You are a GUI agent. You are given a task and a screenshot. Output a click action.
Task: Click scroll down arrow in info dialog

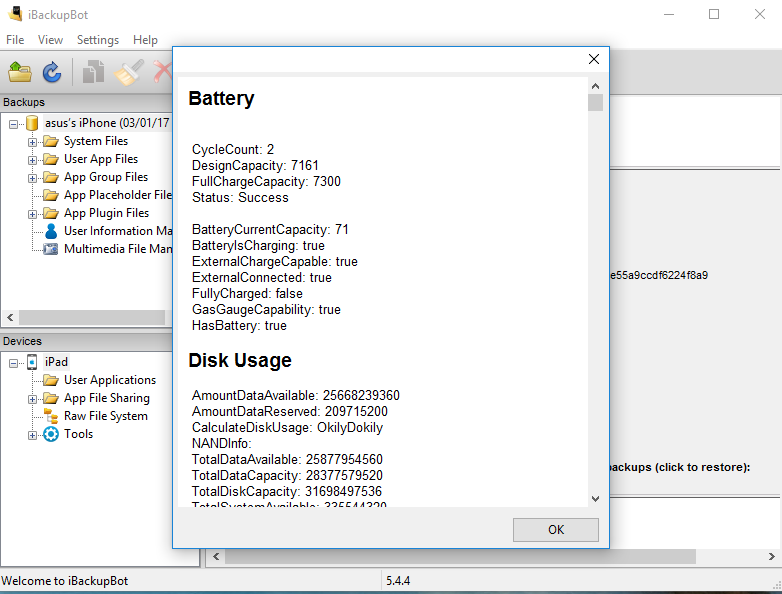pyautogui.click(x=595, y=499)
